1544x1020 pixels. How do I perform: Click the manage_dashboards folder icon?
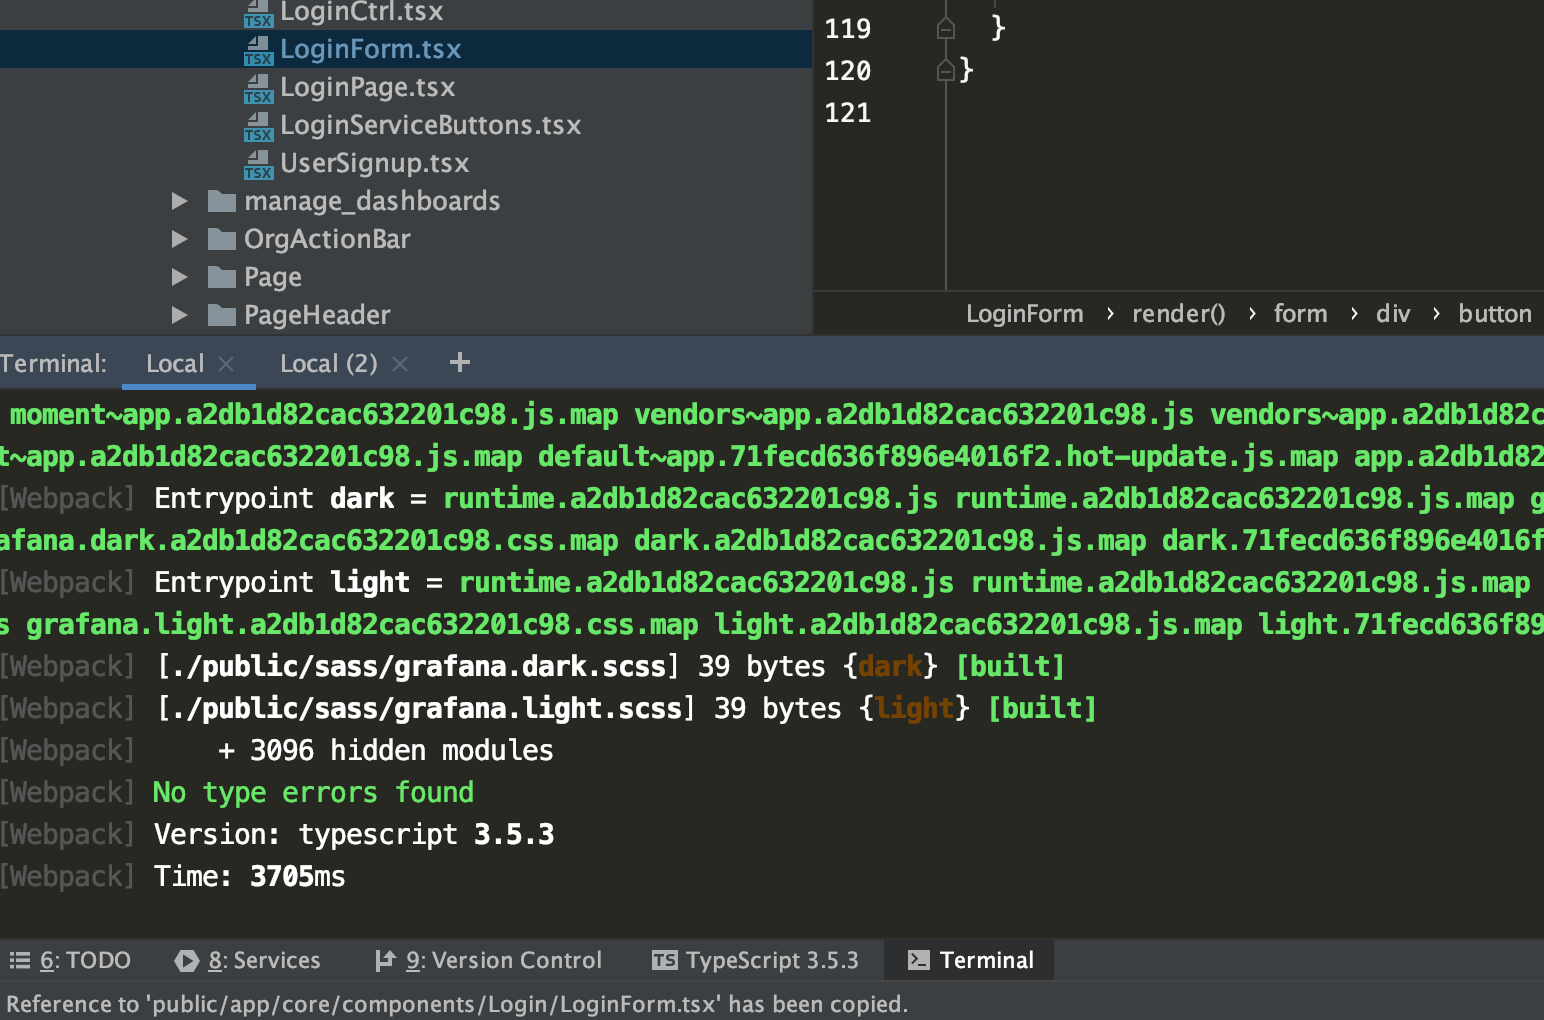[x=221, y=201]
